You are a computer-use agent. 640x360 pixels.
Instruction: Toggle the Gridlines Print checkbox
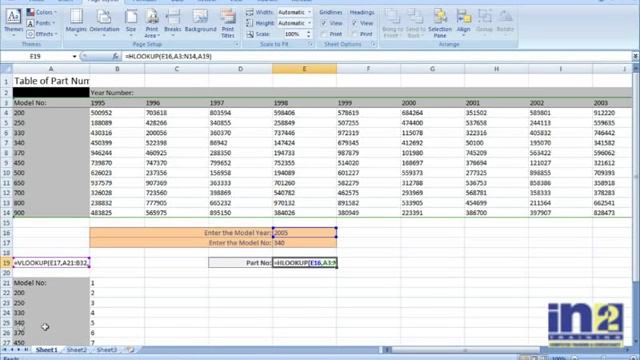[324, 34]
